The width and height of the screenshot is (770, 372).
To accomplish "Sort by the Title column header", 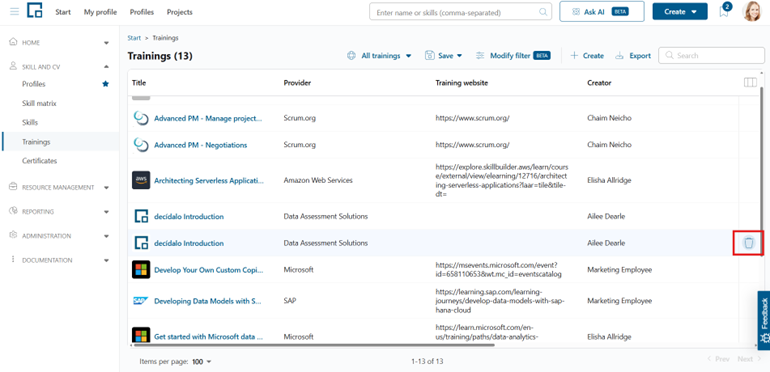I will [x=139, y=83].
